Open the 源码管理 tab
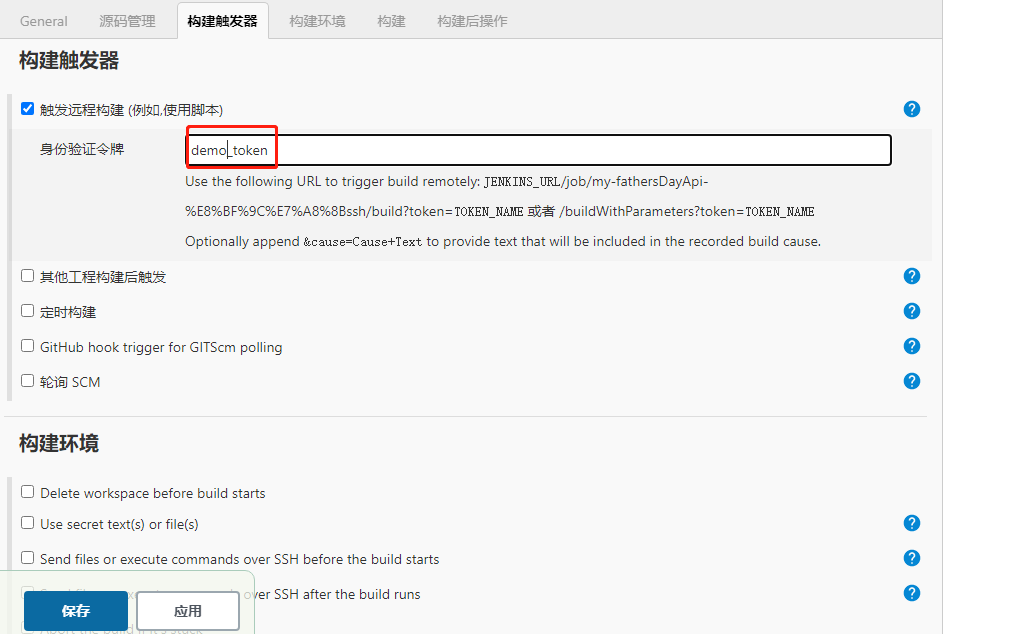The height and width of the screenshot is (634, 1017). 127,21
